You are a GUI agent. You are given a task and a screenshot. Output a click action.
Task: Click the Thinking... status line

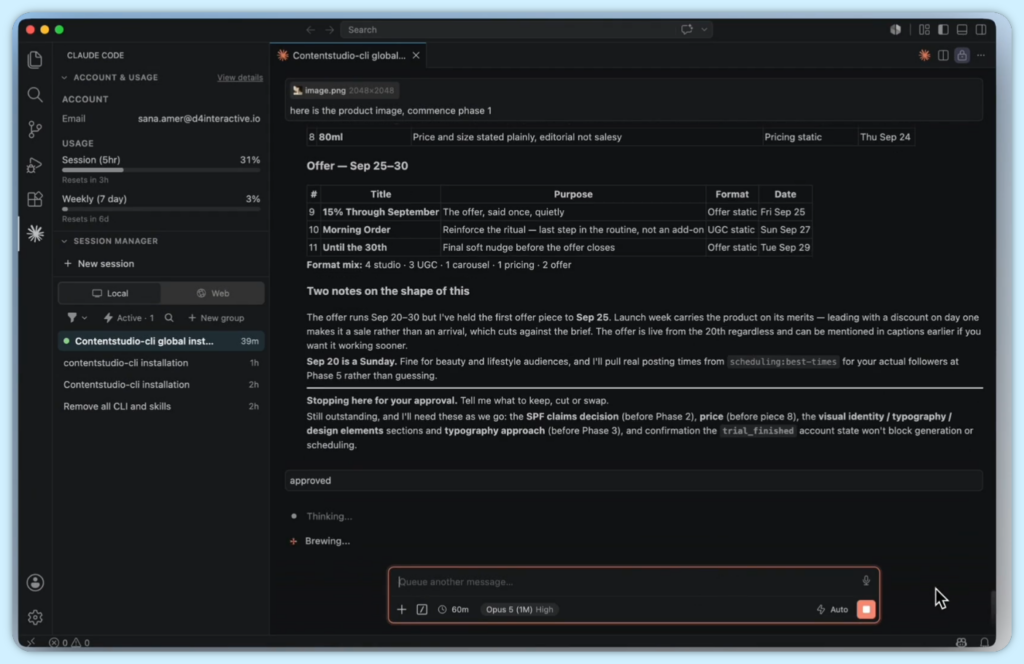(x=329, y=516)
